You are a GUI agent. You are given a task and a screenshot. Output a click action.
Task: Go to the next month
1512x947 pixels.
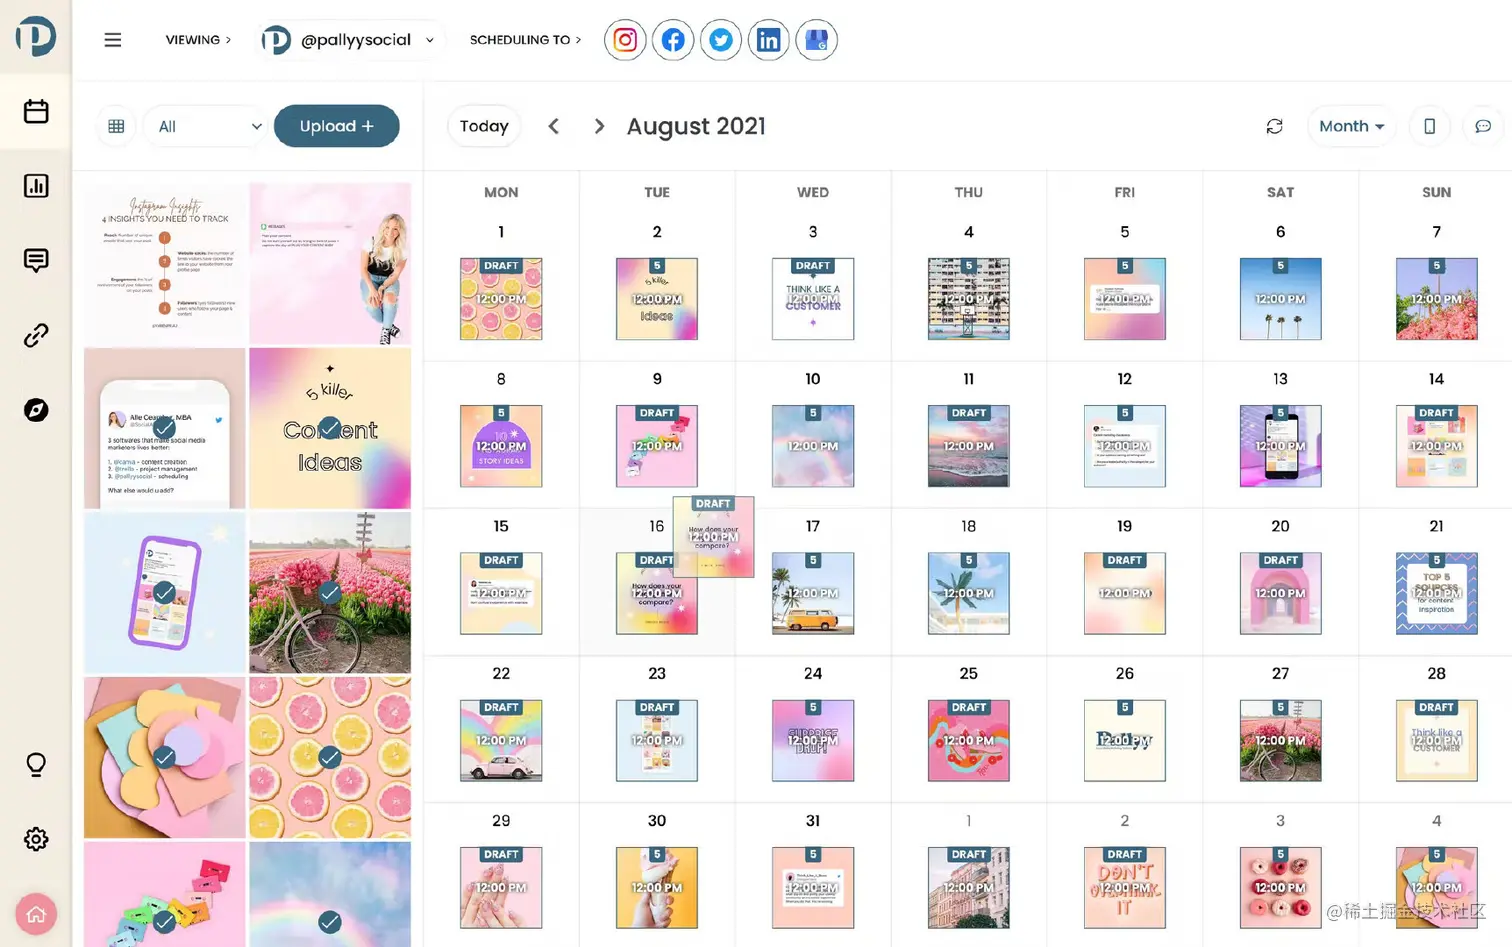[599, 126]
